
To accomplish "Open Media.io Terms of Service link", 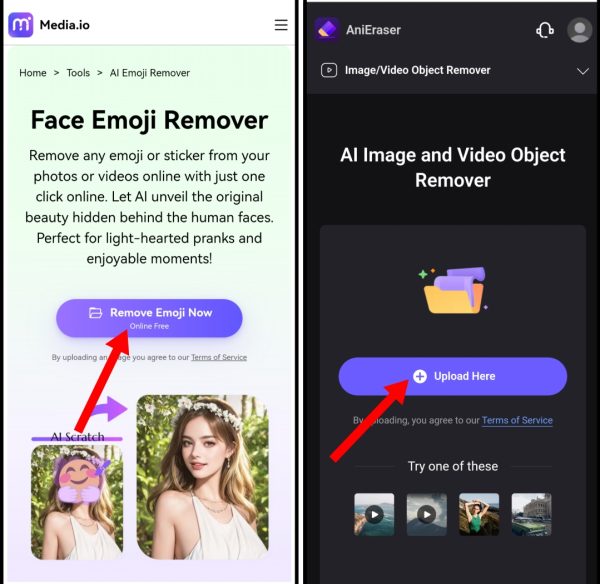I will (x=219, y=357).
